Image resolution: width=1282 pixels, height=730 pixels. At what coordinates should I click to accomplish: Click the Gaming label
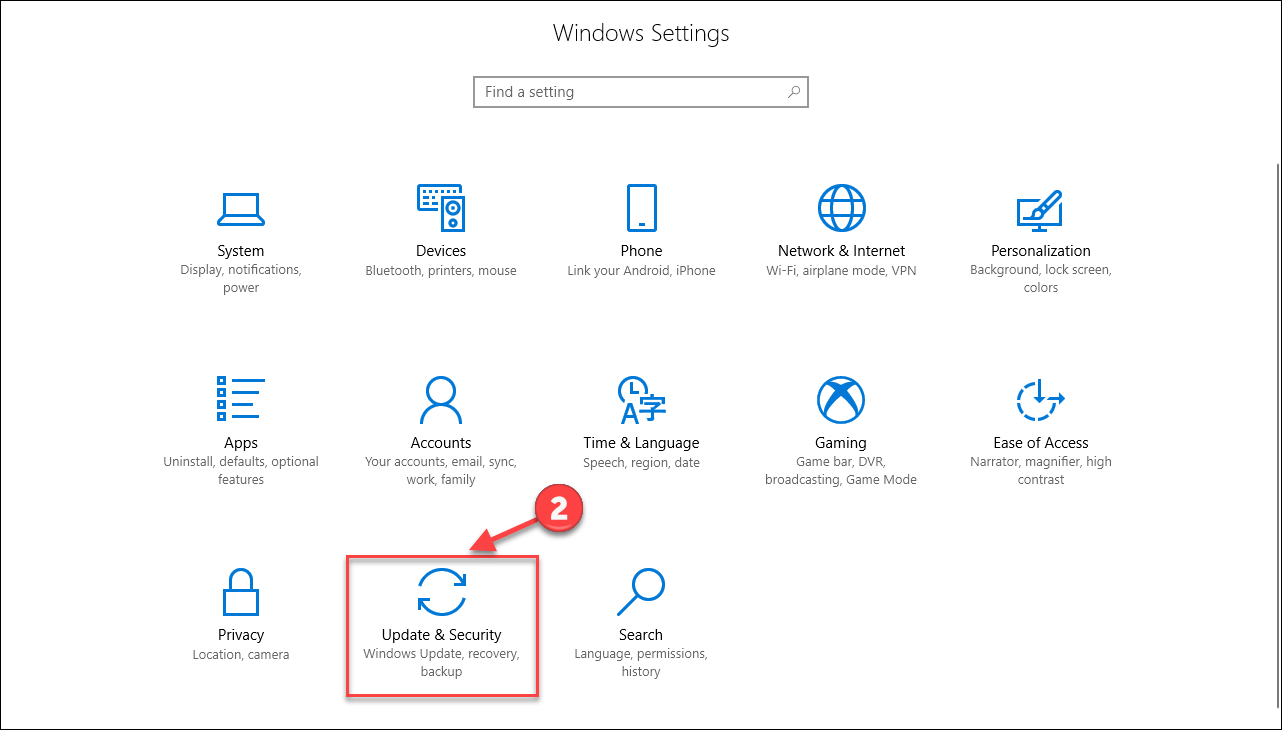tap(841, 443)
